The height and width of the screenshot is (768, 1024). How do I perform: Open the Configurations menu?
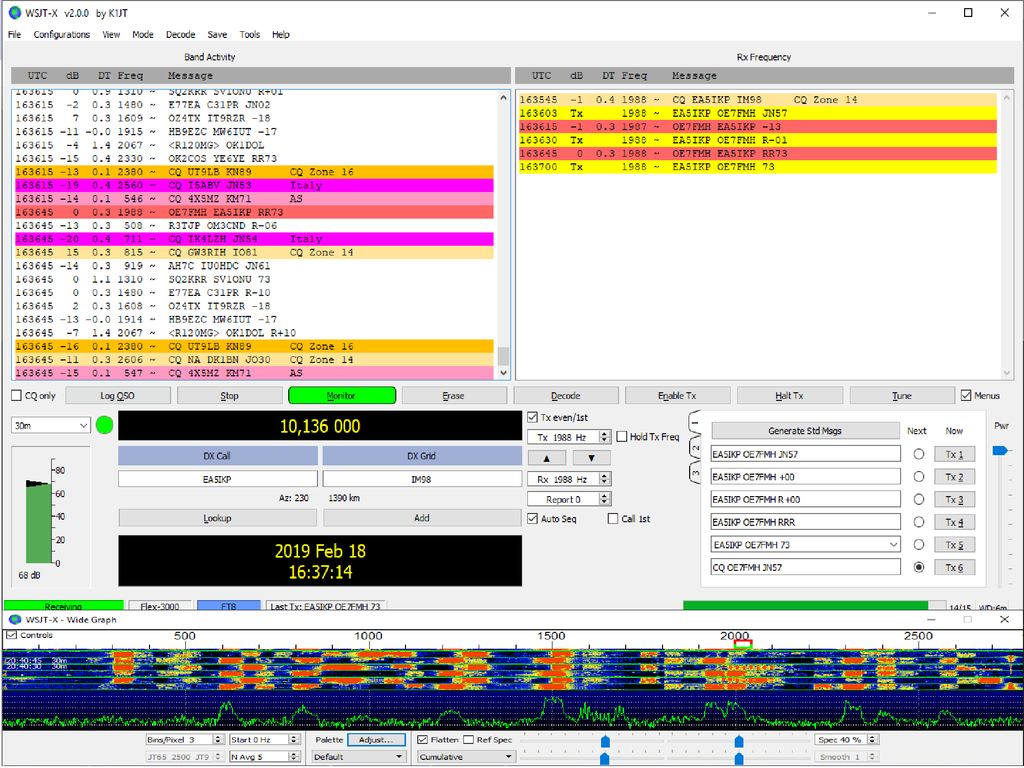61,35
